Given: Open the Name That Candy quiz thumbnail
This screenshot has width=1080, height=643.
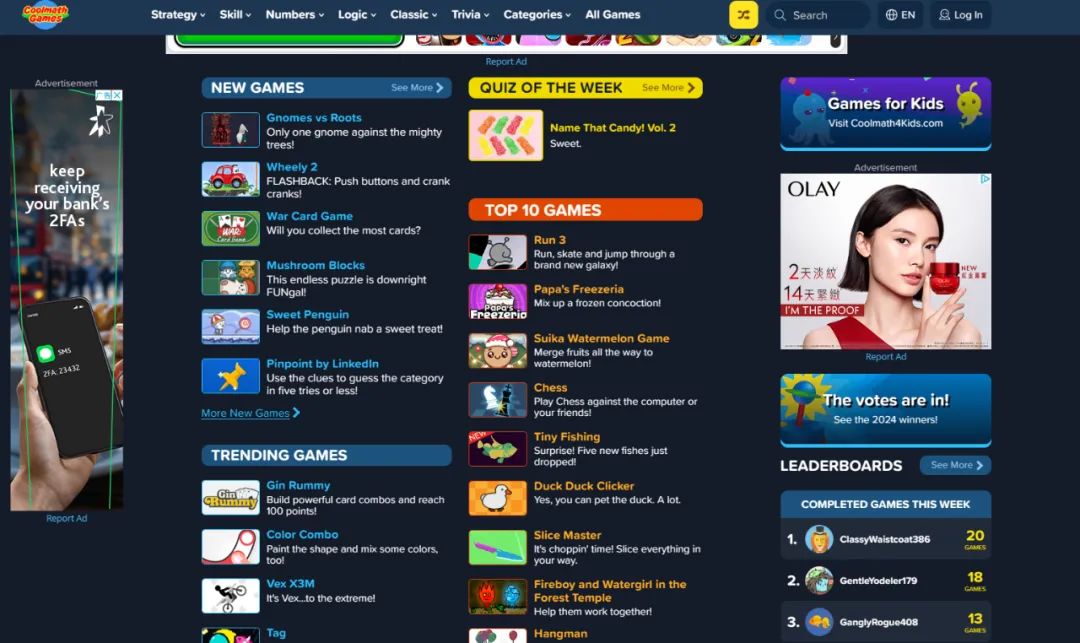Looking at the screenshot, I should [506, 135].
